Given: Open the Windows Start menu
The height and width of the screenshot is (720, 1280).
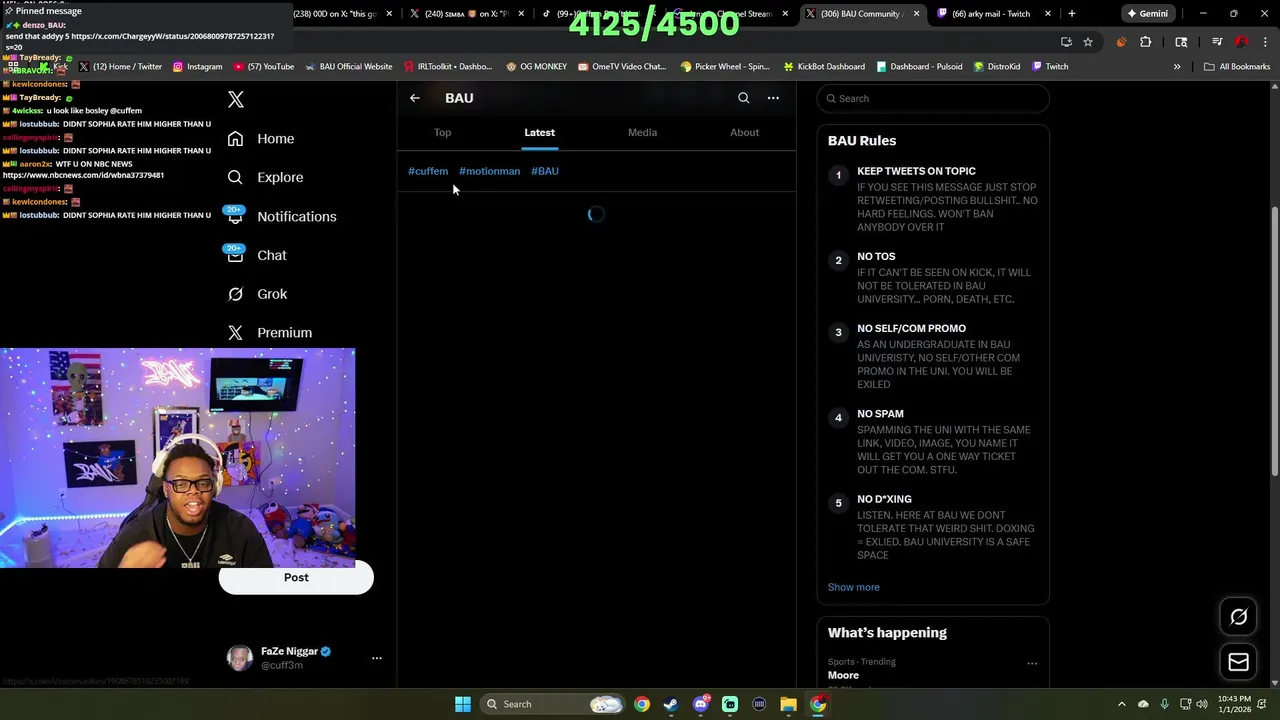Looking at the screenshot, I should click(463, 704).
